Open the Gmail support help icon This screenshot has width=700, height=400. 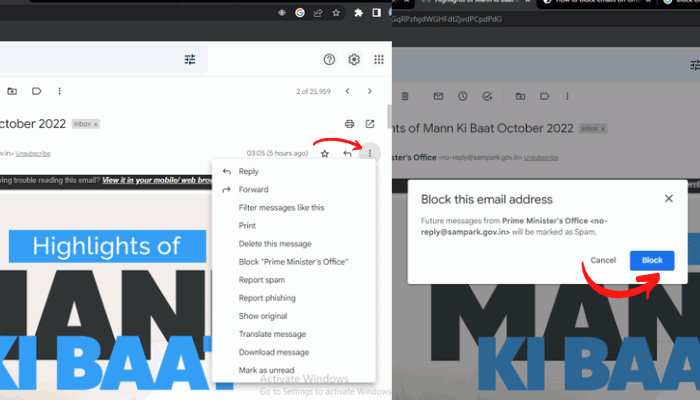click(329, 59)
